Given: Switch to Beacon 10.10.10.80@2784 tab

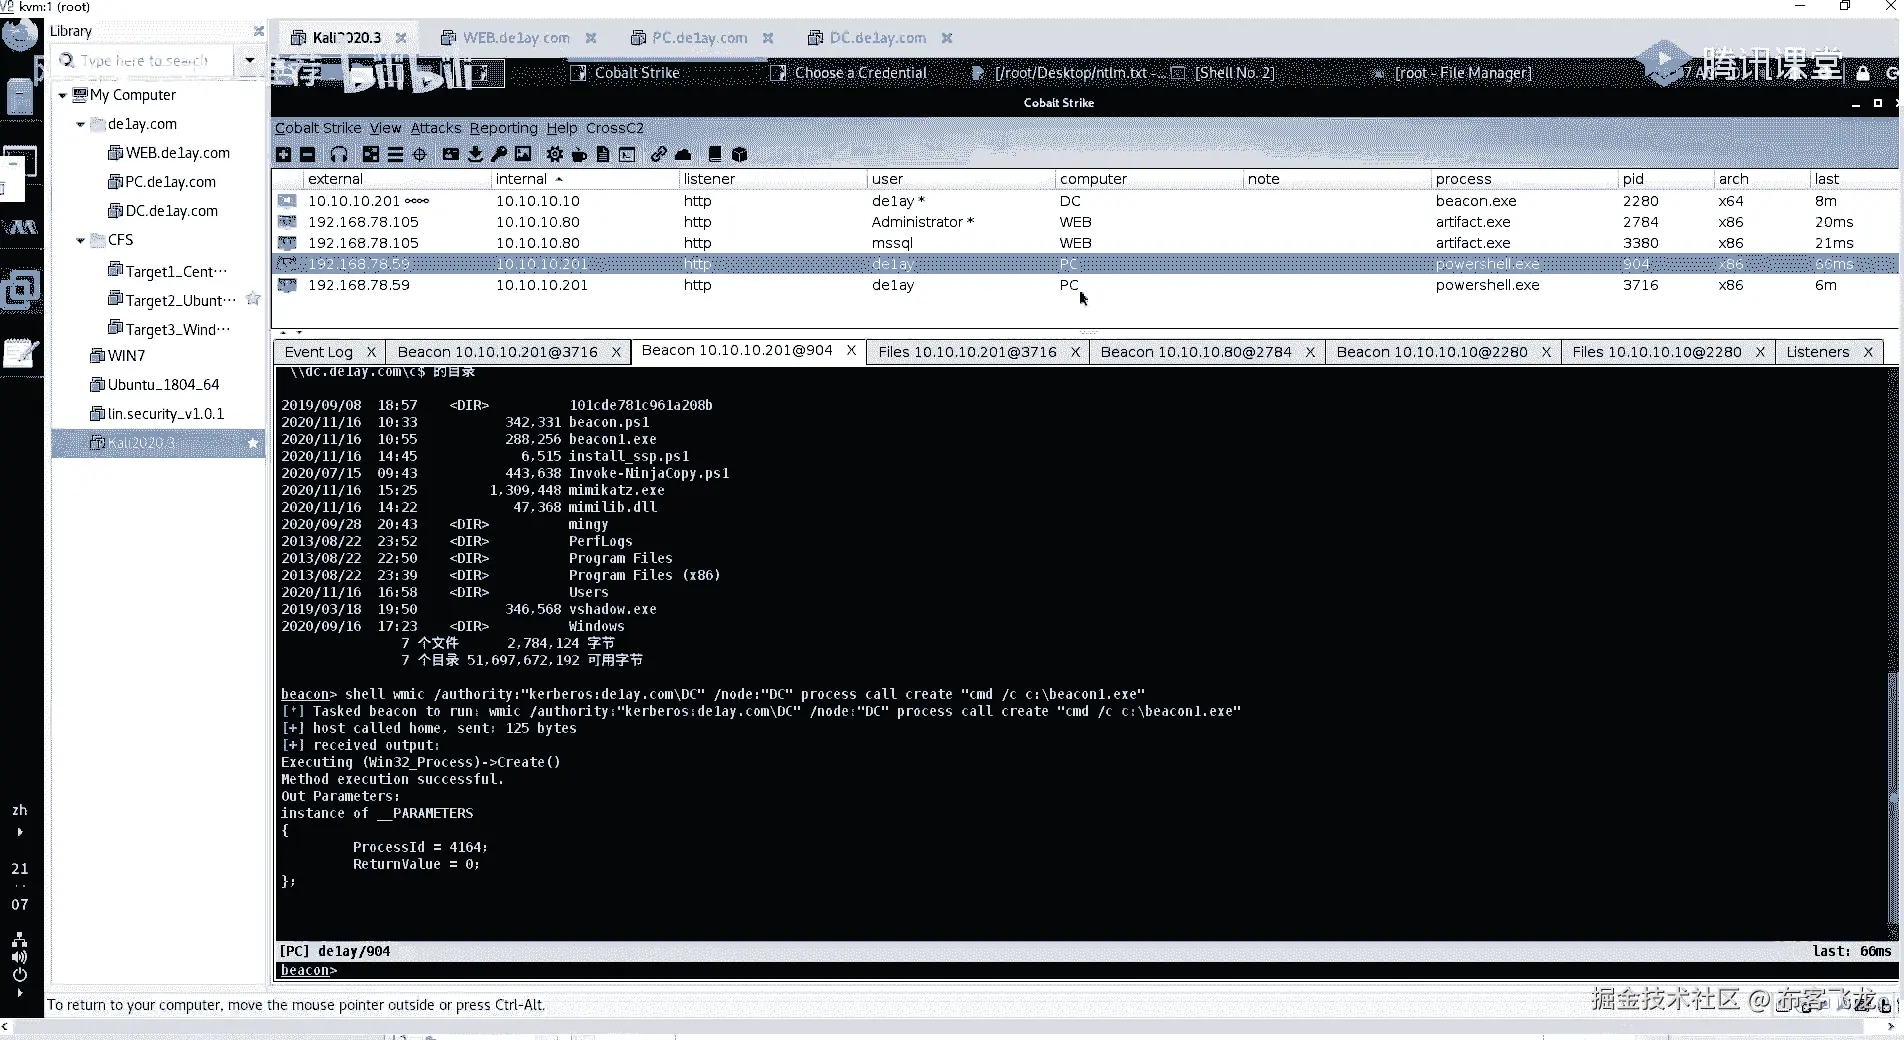Looking at the screenshot, I should [x=1196, y=352].
